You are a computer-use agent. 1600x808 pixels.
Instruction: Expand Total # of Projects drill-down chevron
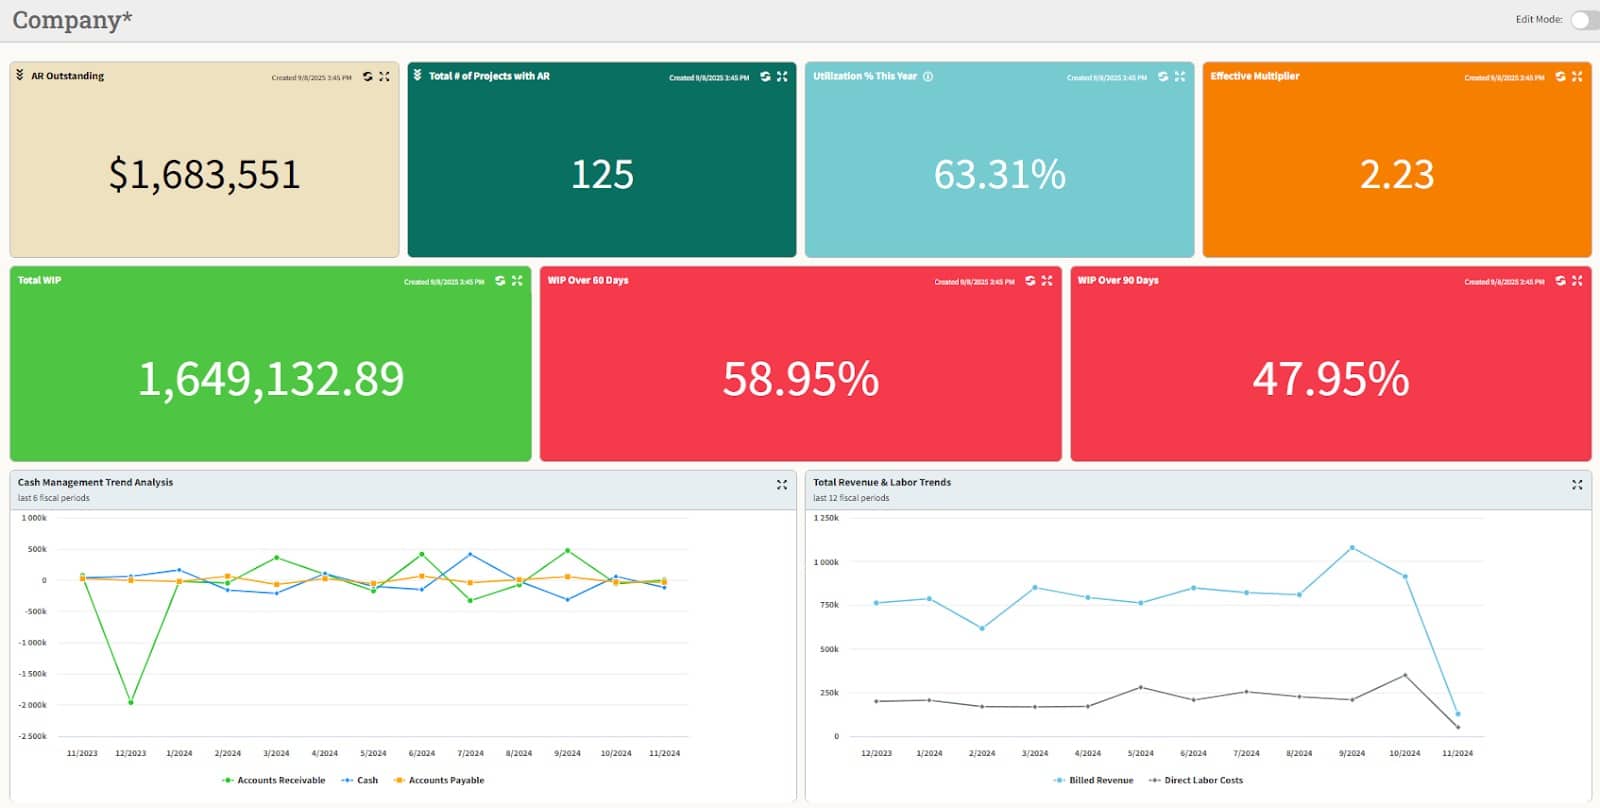tap(418, 75)
